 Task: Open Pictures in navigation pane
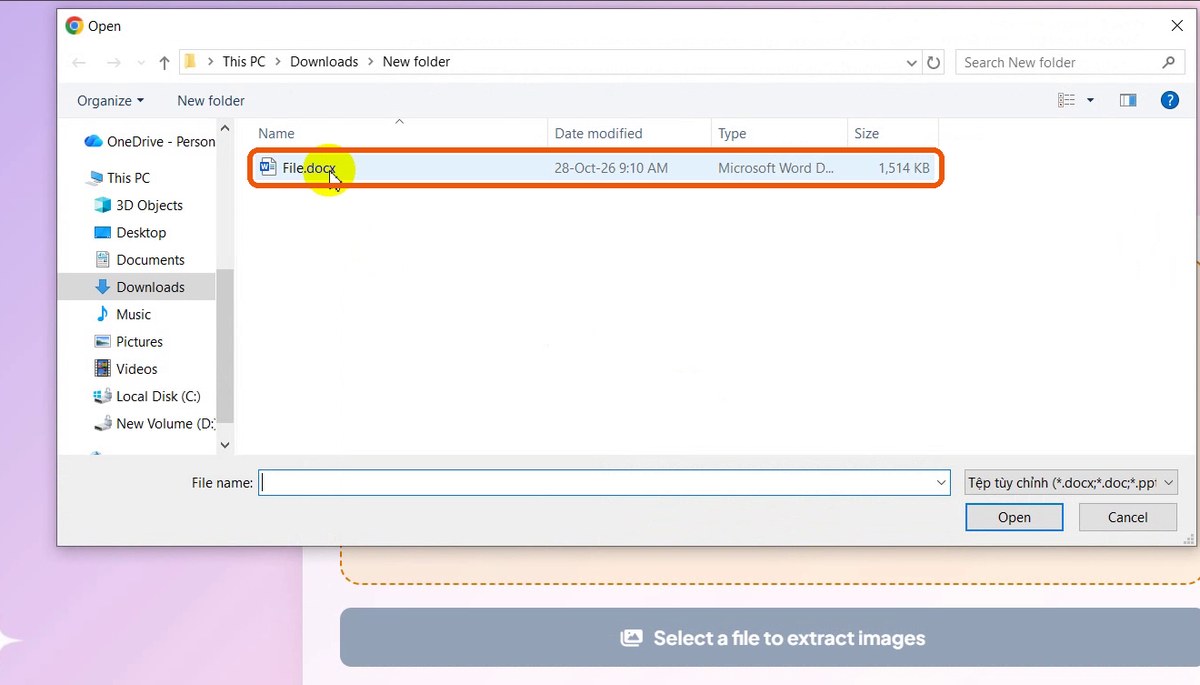[x=128, y=341]
